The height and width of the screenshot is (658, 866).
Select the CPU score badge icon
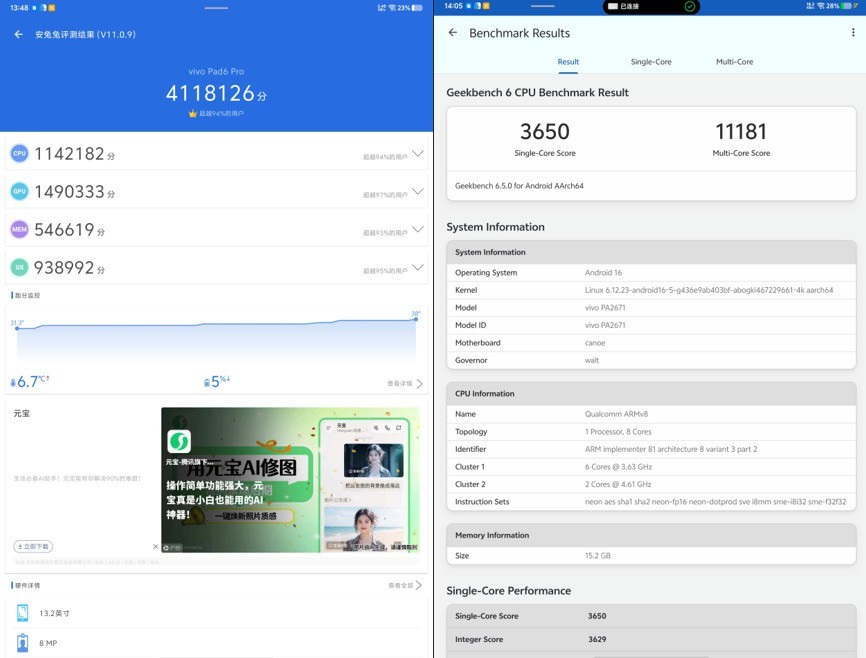pyautogui.click(x=17, y=154)
